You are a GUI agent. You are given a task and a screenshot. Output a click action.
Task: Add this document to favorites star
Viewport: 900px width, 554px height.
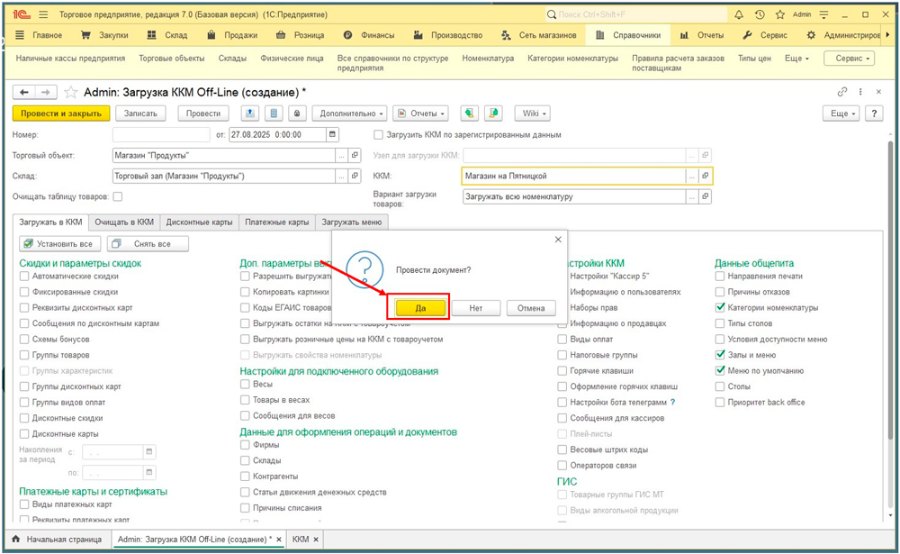pyautogui.click(x=71, y=92)
